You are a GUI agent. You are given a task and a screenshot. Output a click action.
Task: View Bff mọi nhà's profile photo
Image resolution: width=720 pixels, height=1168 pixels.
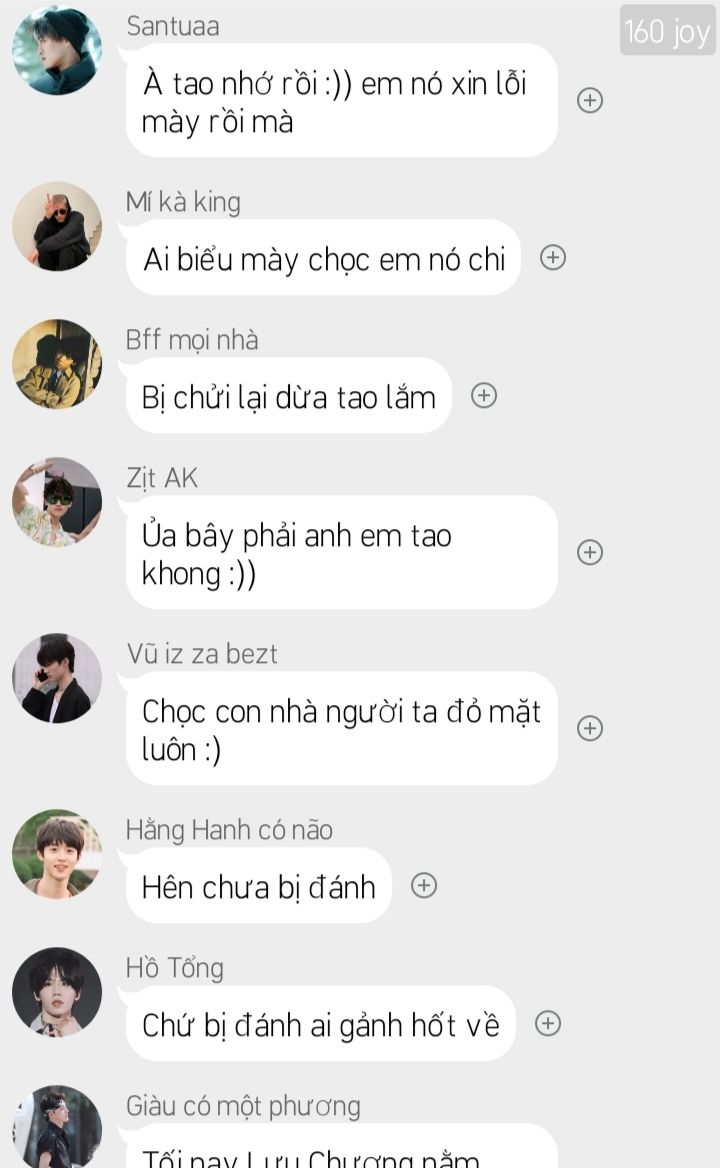[x=57, y=364]
